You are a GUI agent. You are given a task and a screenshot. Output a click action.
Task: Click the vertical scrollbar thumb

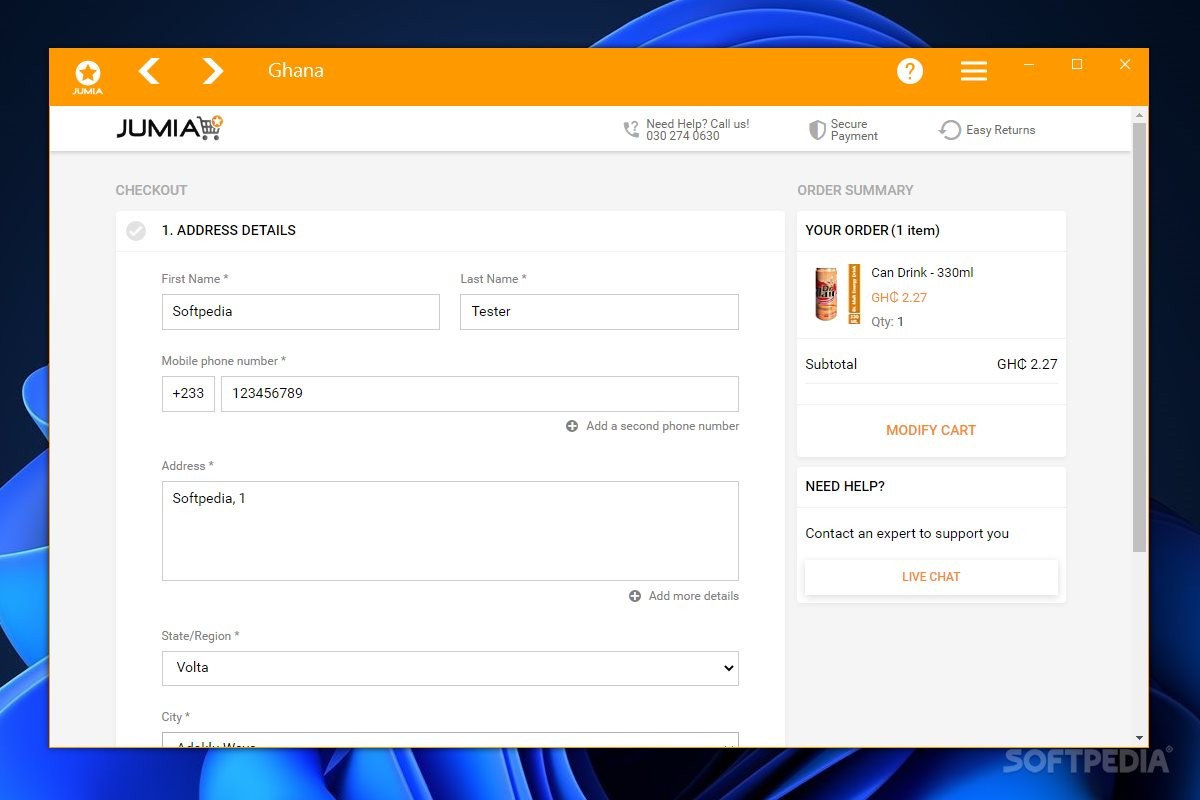(1139, 337)
